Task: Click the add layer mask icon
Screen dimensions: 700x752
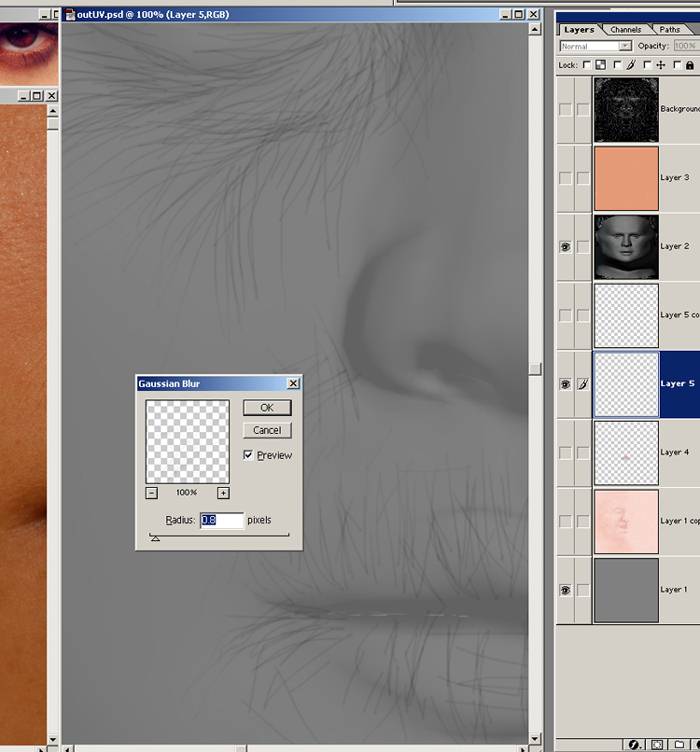Action: 657,744
